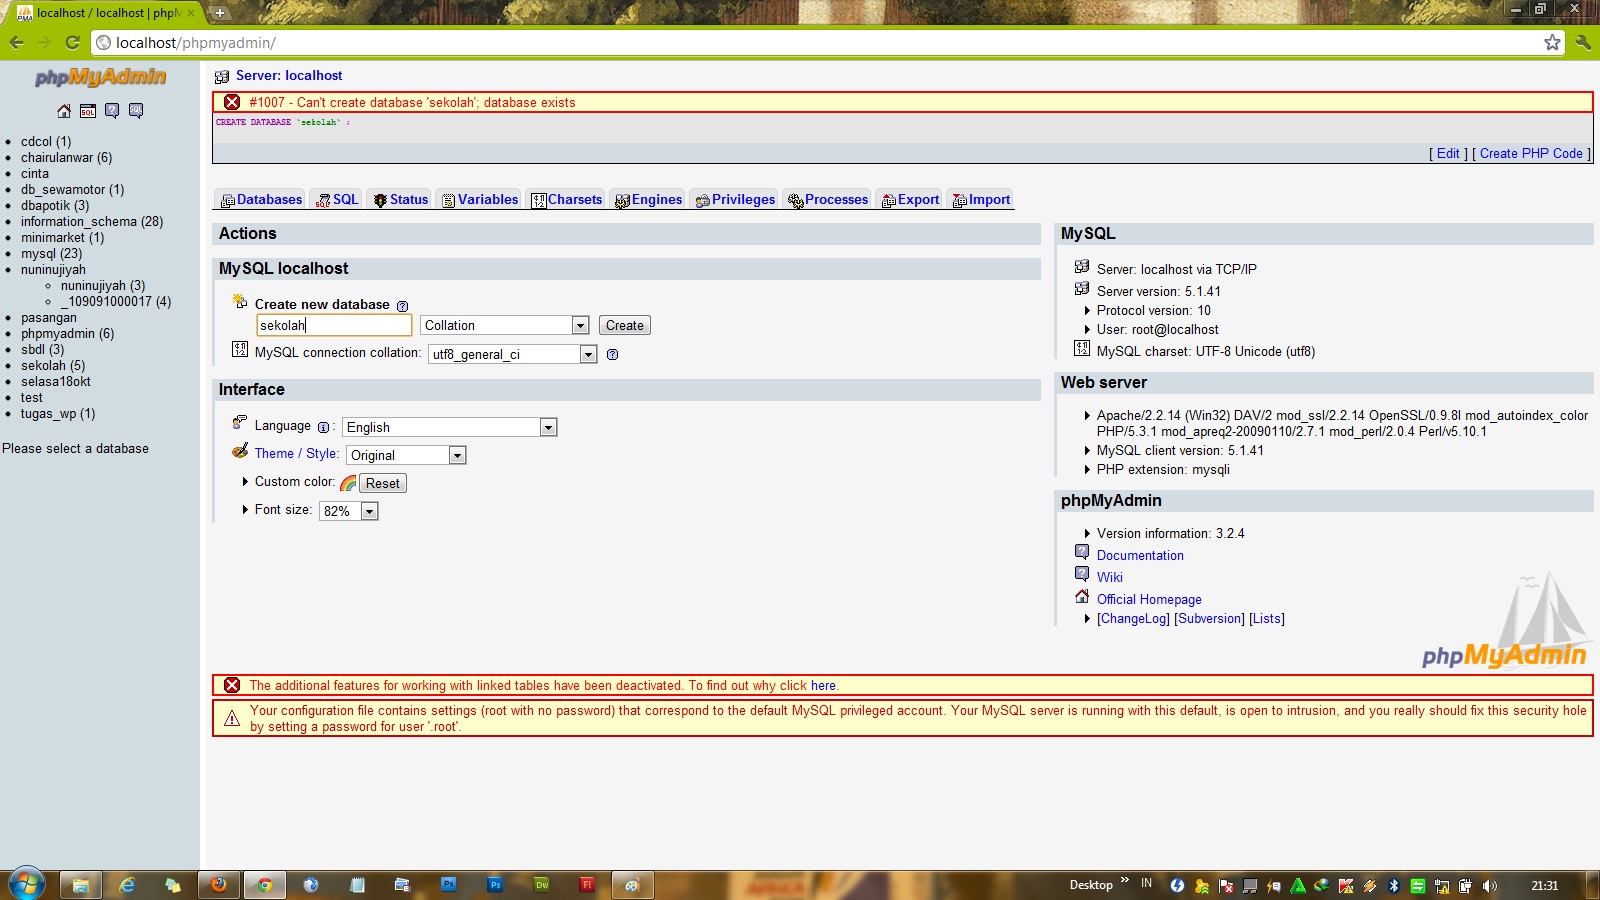Switch to the Engines tab
Screen dimensions: 1600x900
tap(648, 200)
